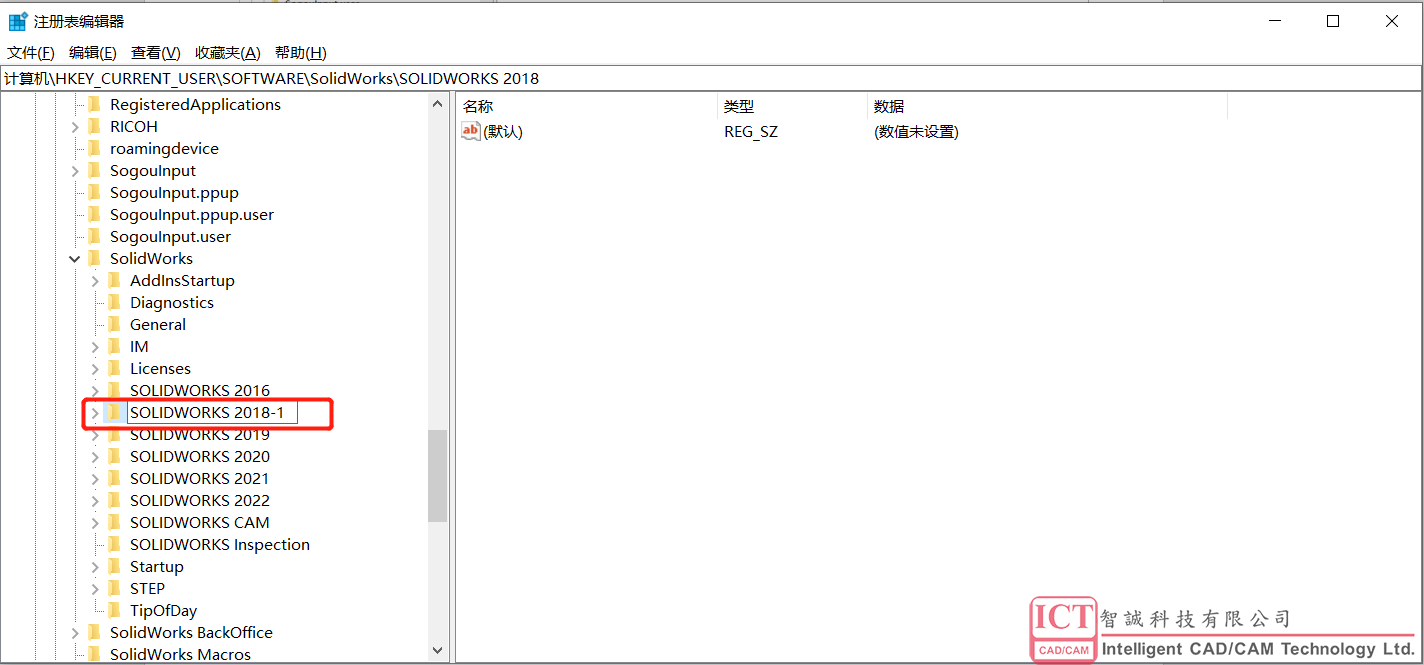The width and height of the screenshot is (1424, 665).
Task: Open the 文件(F) menu
Action: [x=31, y=53]
